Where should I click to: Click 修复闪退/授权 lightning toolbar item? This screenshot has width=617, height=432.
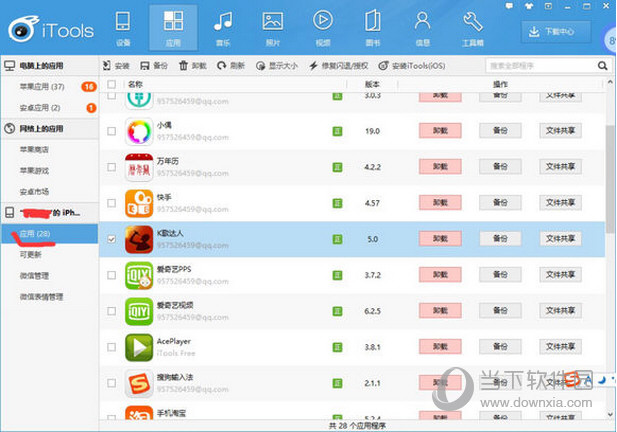click(338, 66)
